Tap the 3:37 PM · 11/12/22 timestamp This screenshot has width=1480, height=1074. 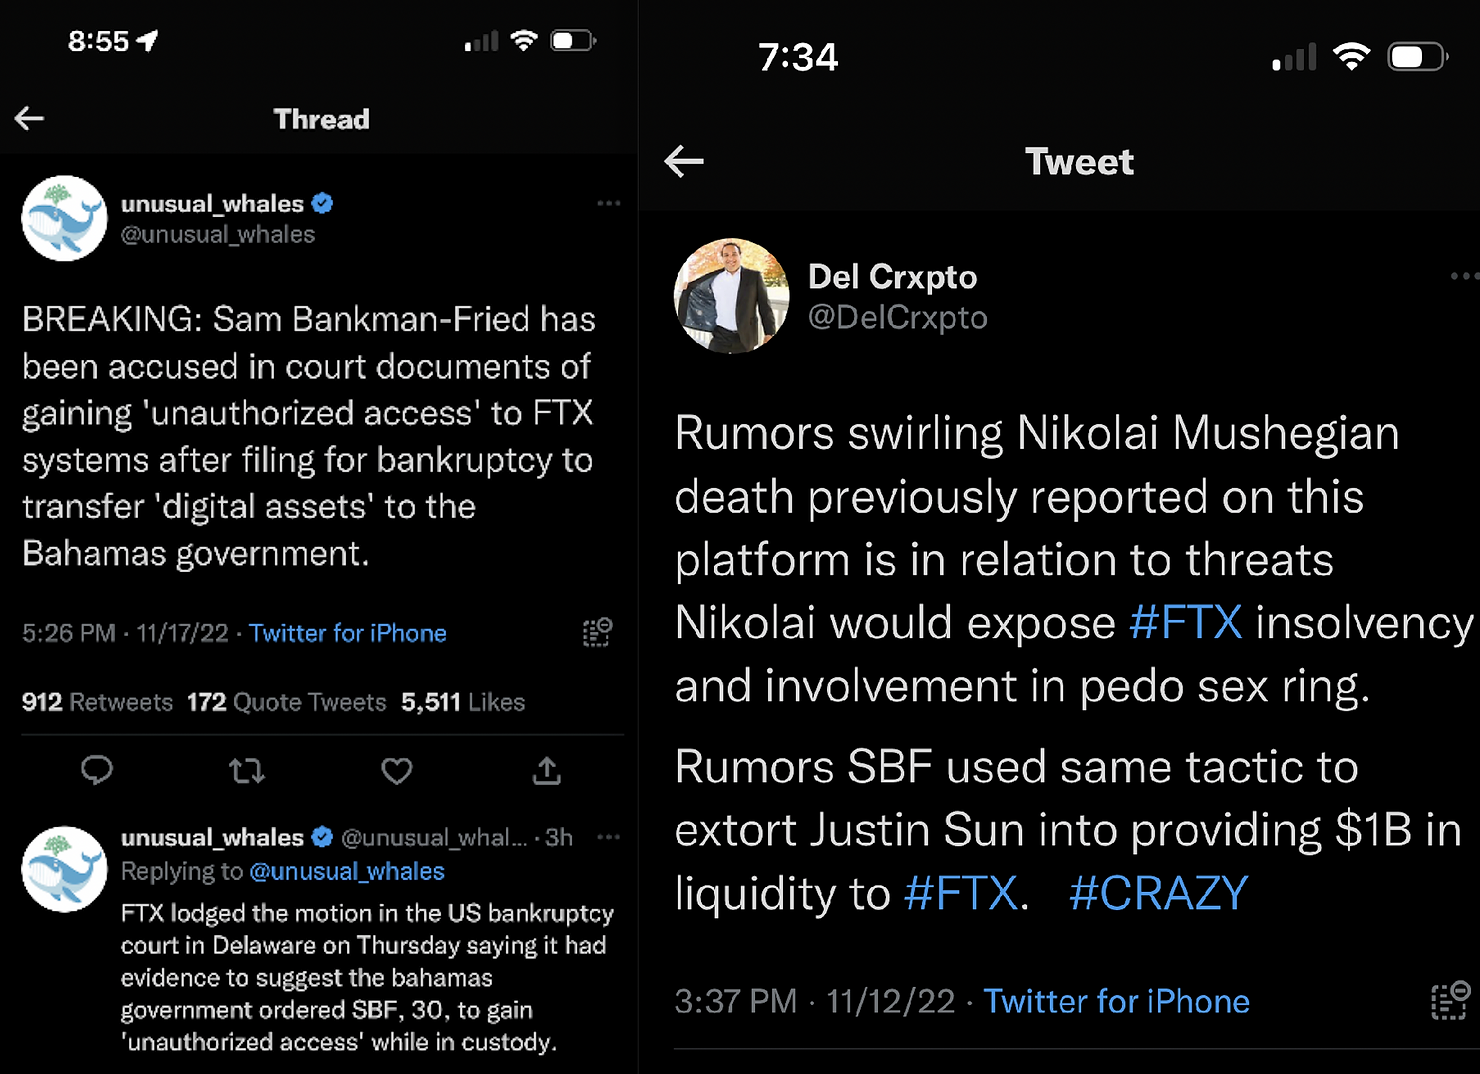click(x=815, y=1001)
